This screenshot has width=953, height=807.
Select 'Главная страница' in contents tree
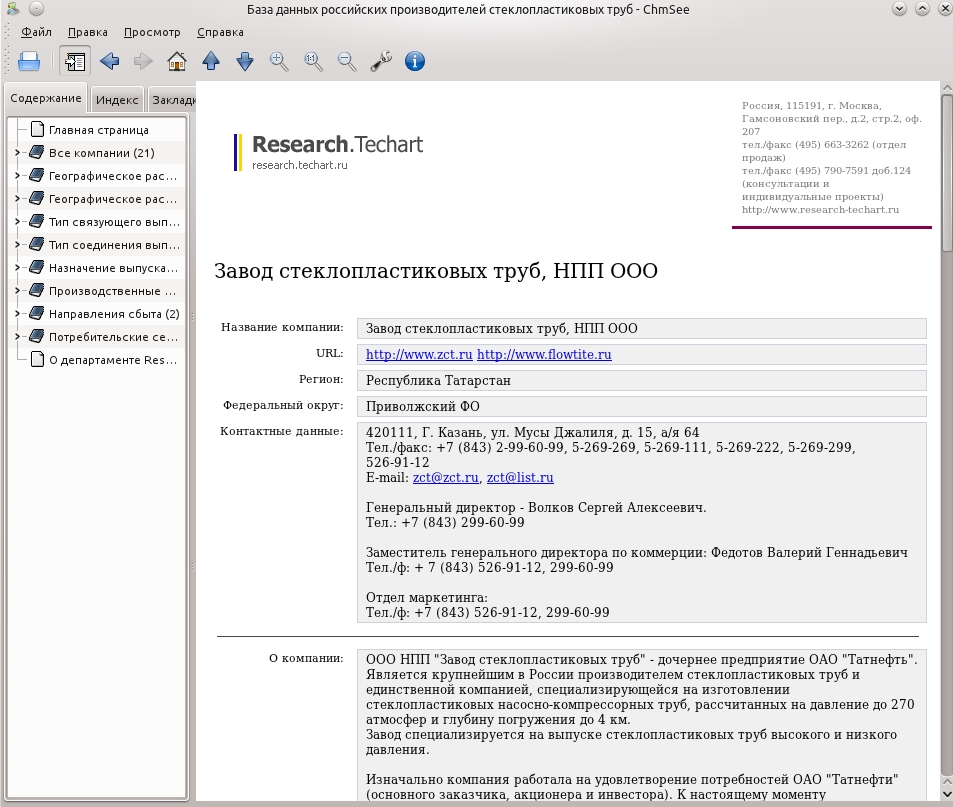[x=98, y=130]
